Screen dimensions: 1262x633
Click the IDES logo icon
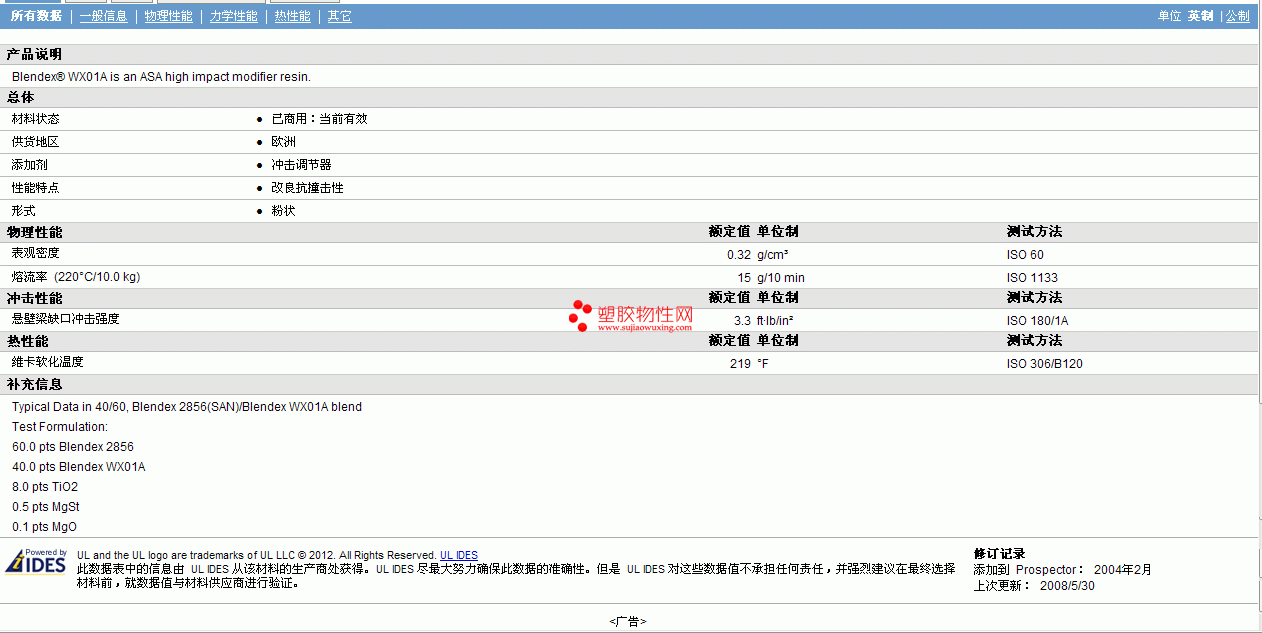pos(36,561)
